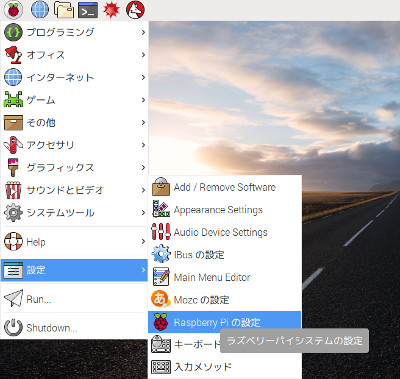Click the ゲーム green invader icon
This screenshot has width=400, height=379.
coord(13,99)
